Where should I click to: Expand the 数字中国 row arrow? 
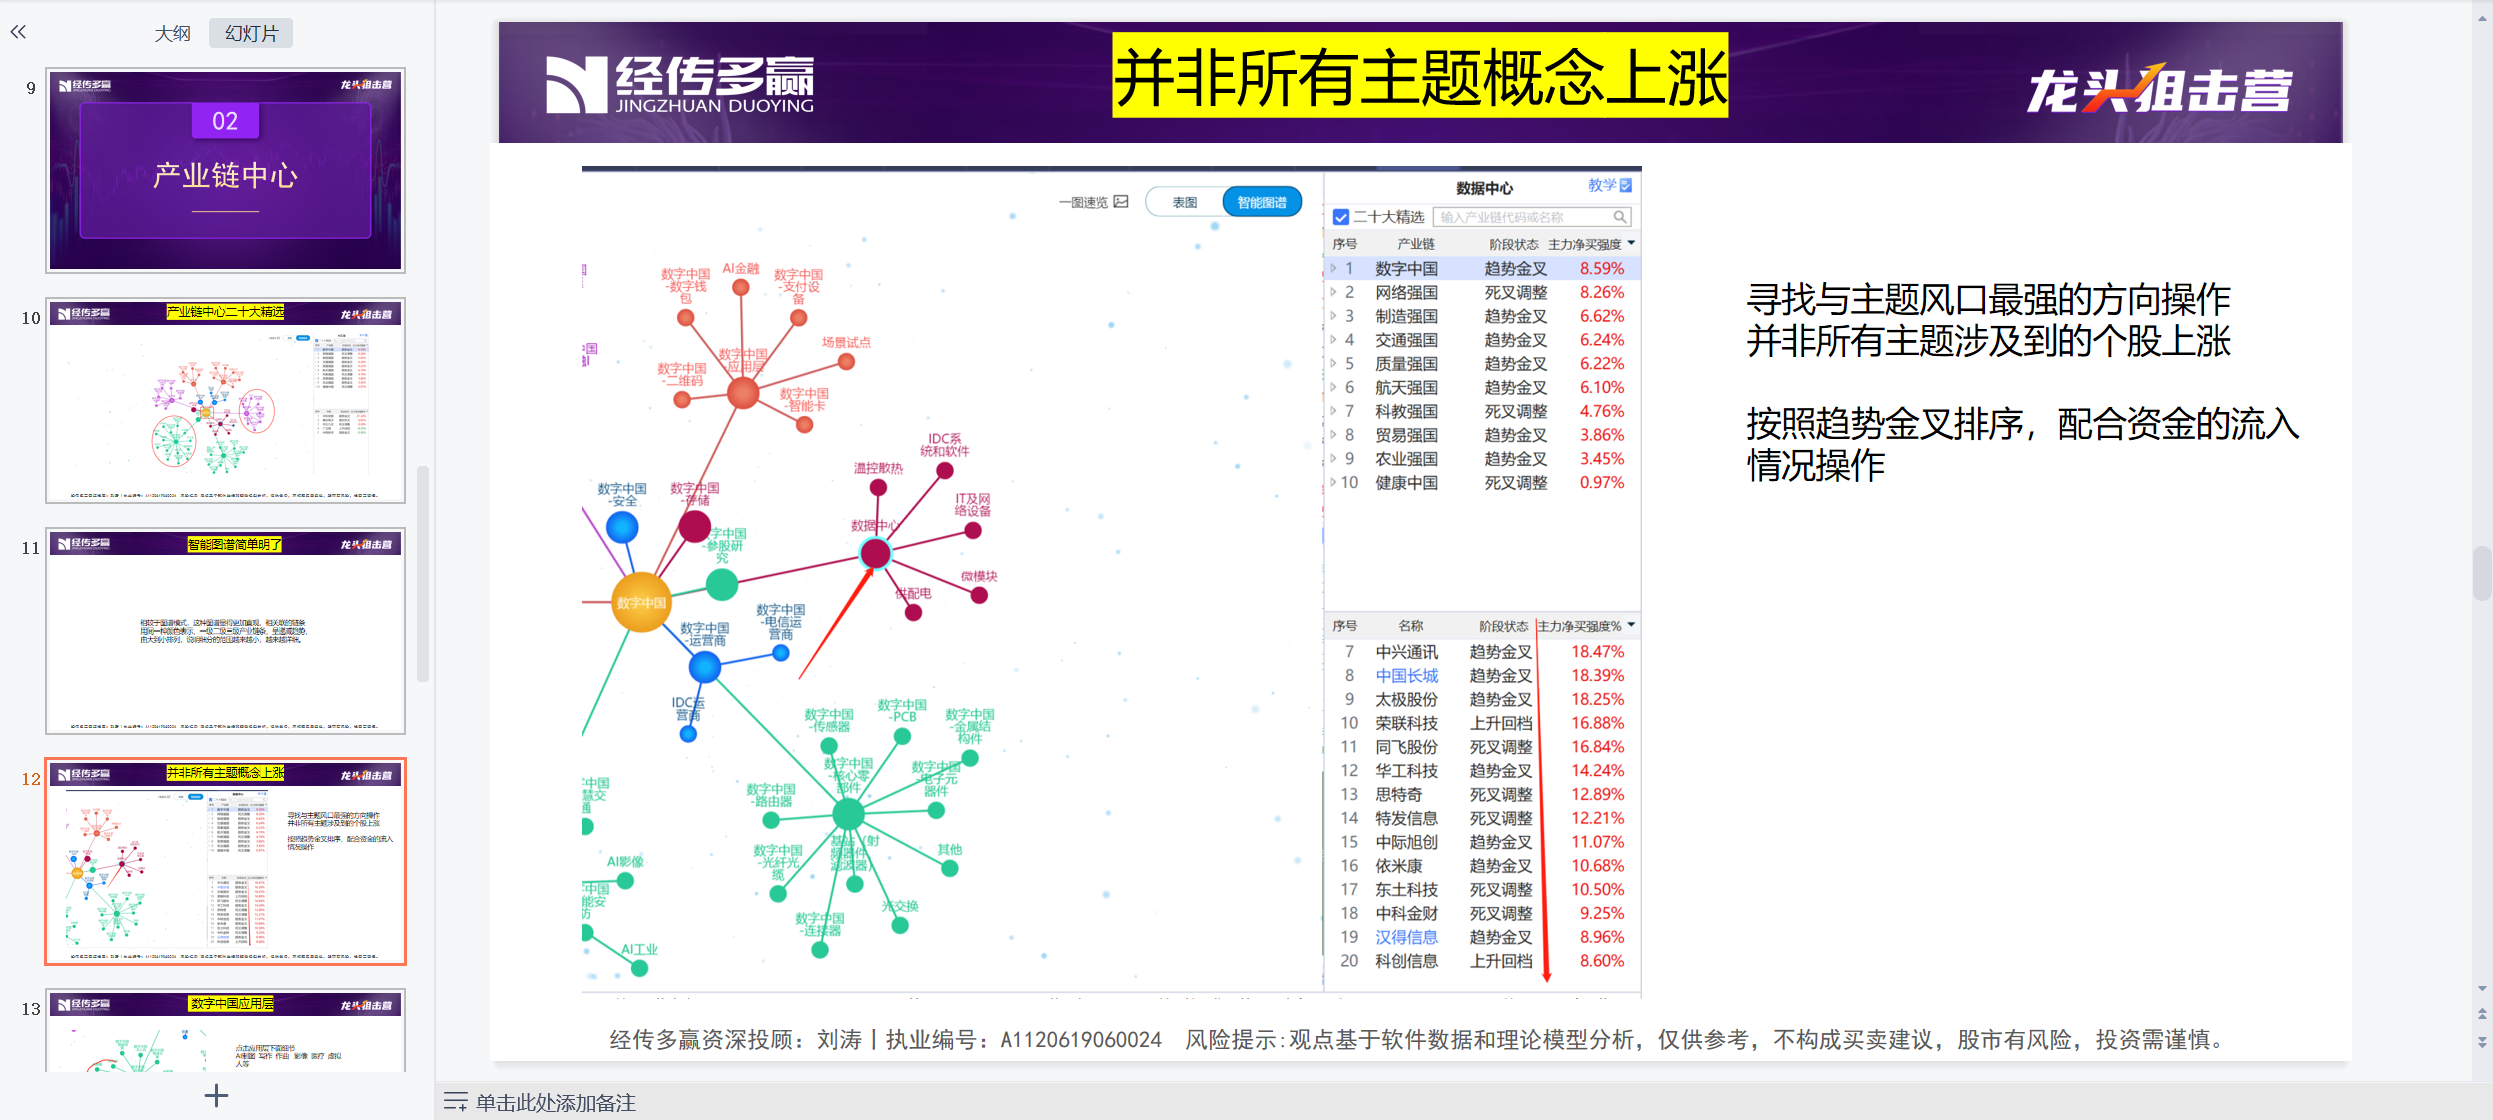click(x=1333, y=268)
